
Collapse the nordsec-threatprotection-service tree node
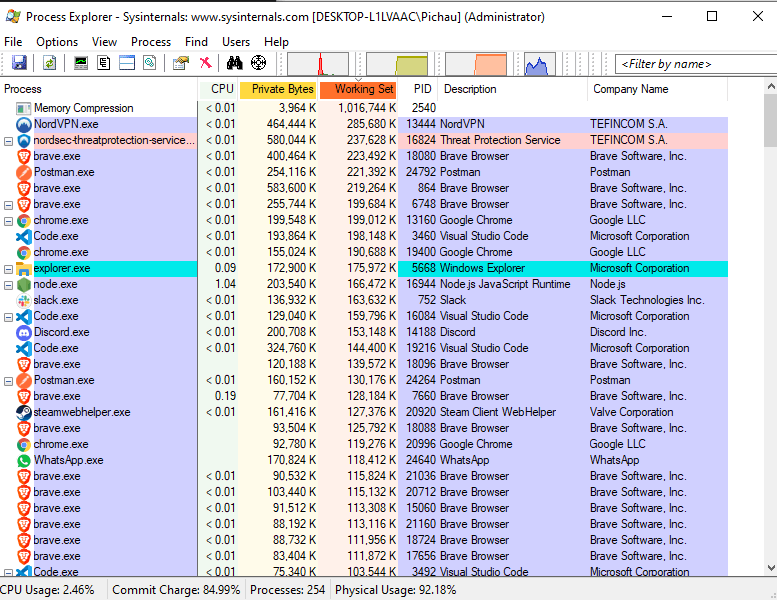[x=8, y=141]
